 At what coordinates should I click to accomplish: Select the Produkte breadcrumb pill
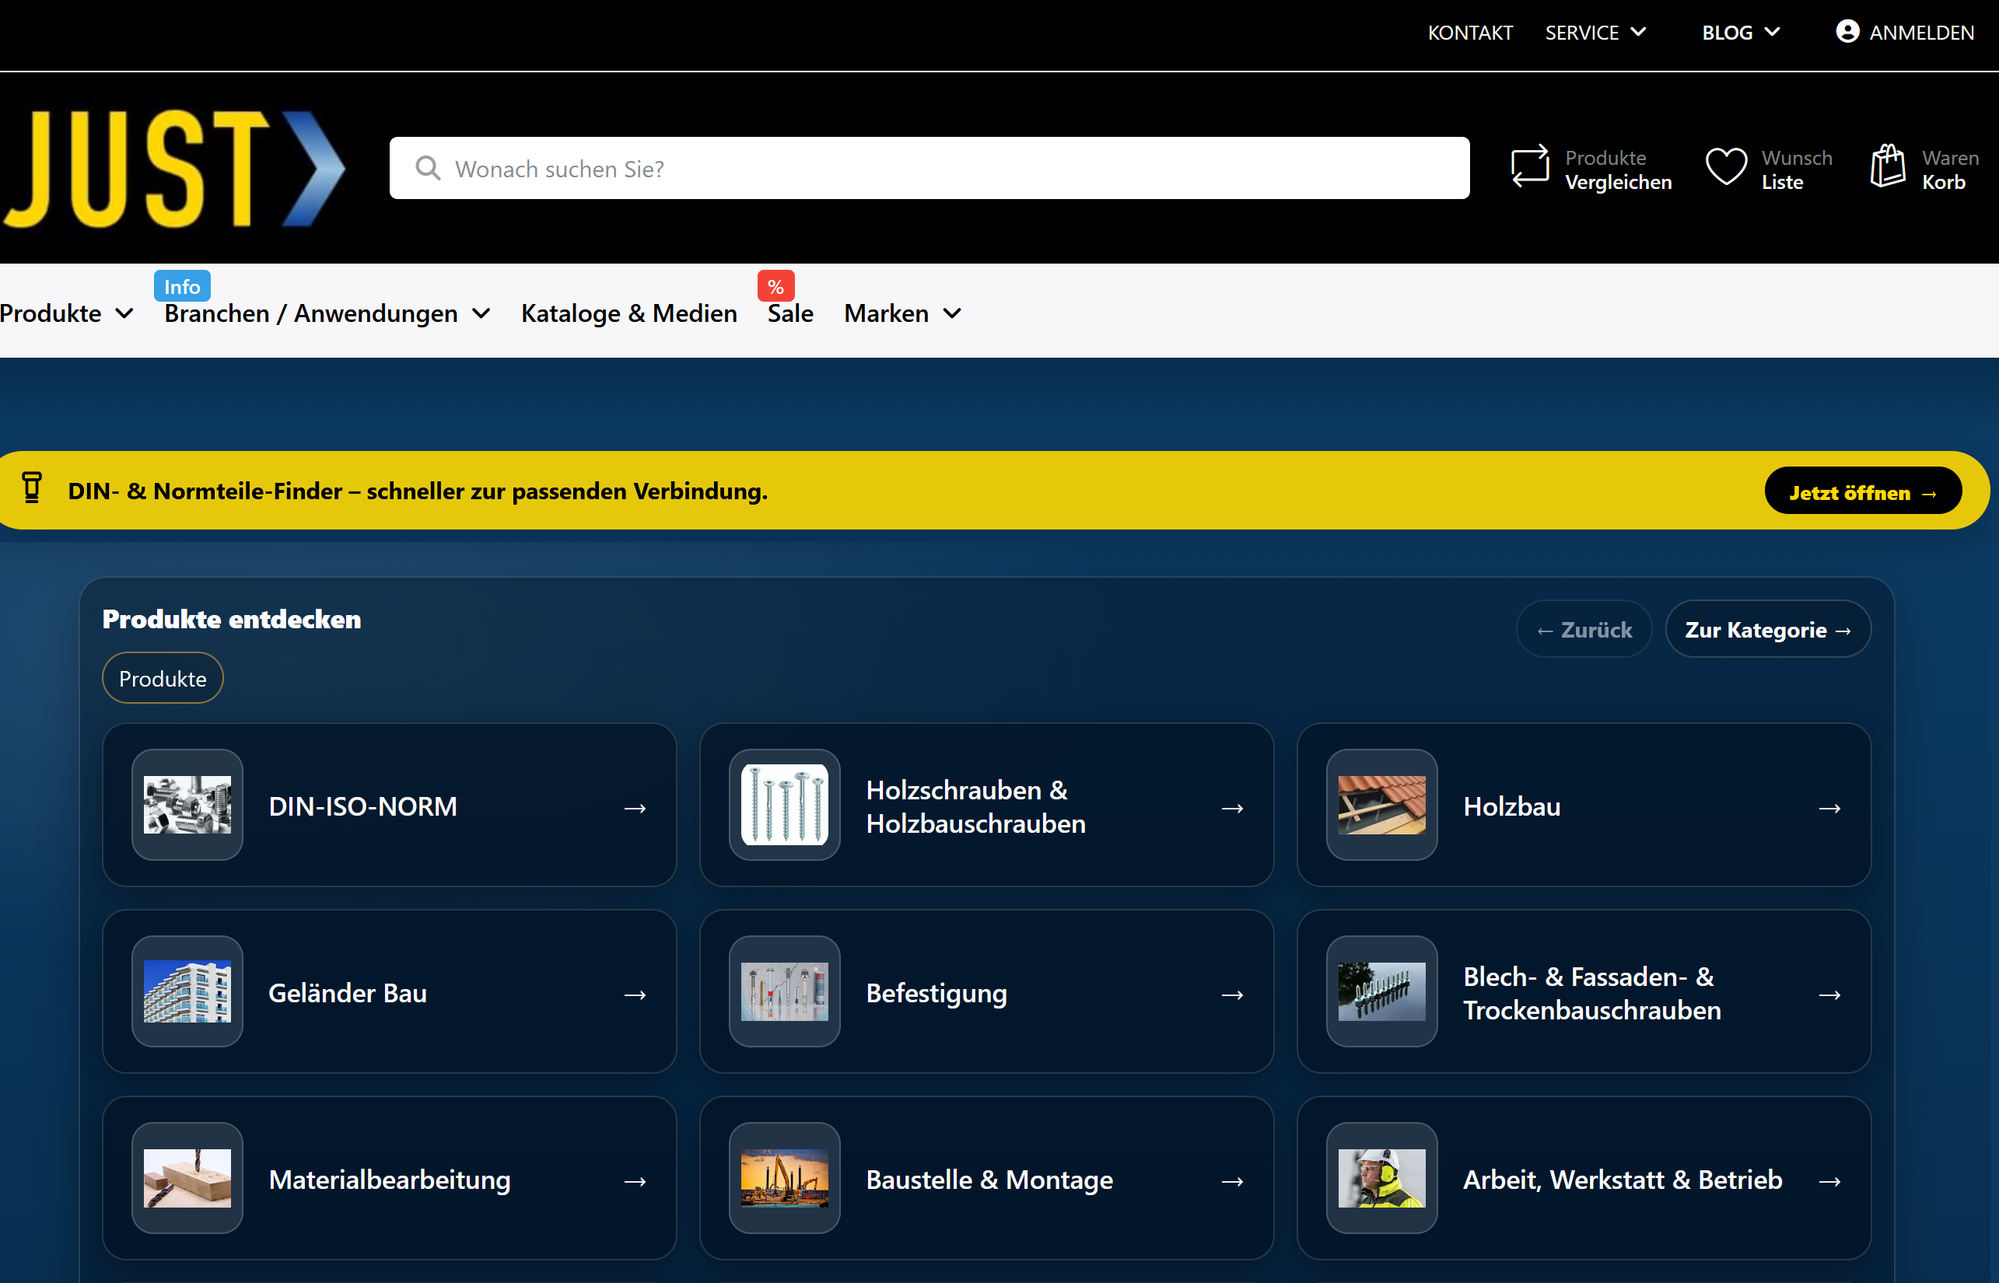pyautogui.click(x=163, y=678)
